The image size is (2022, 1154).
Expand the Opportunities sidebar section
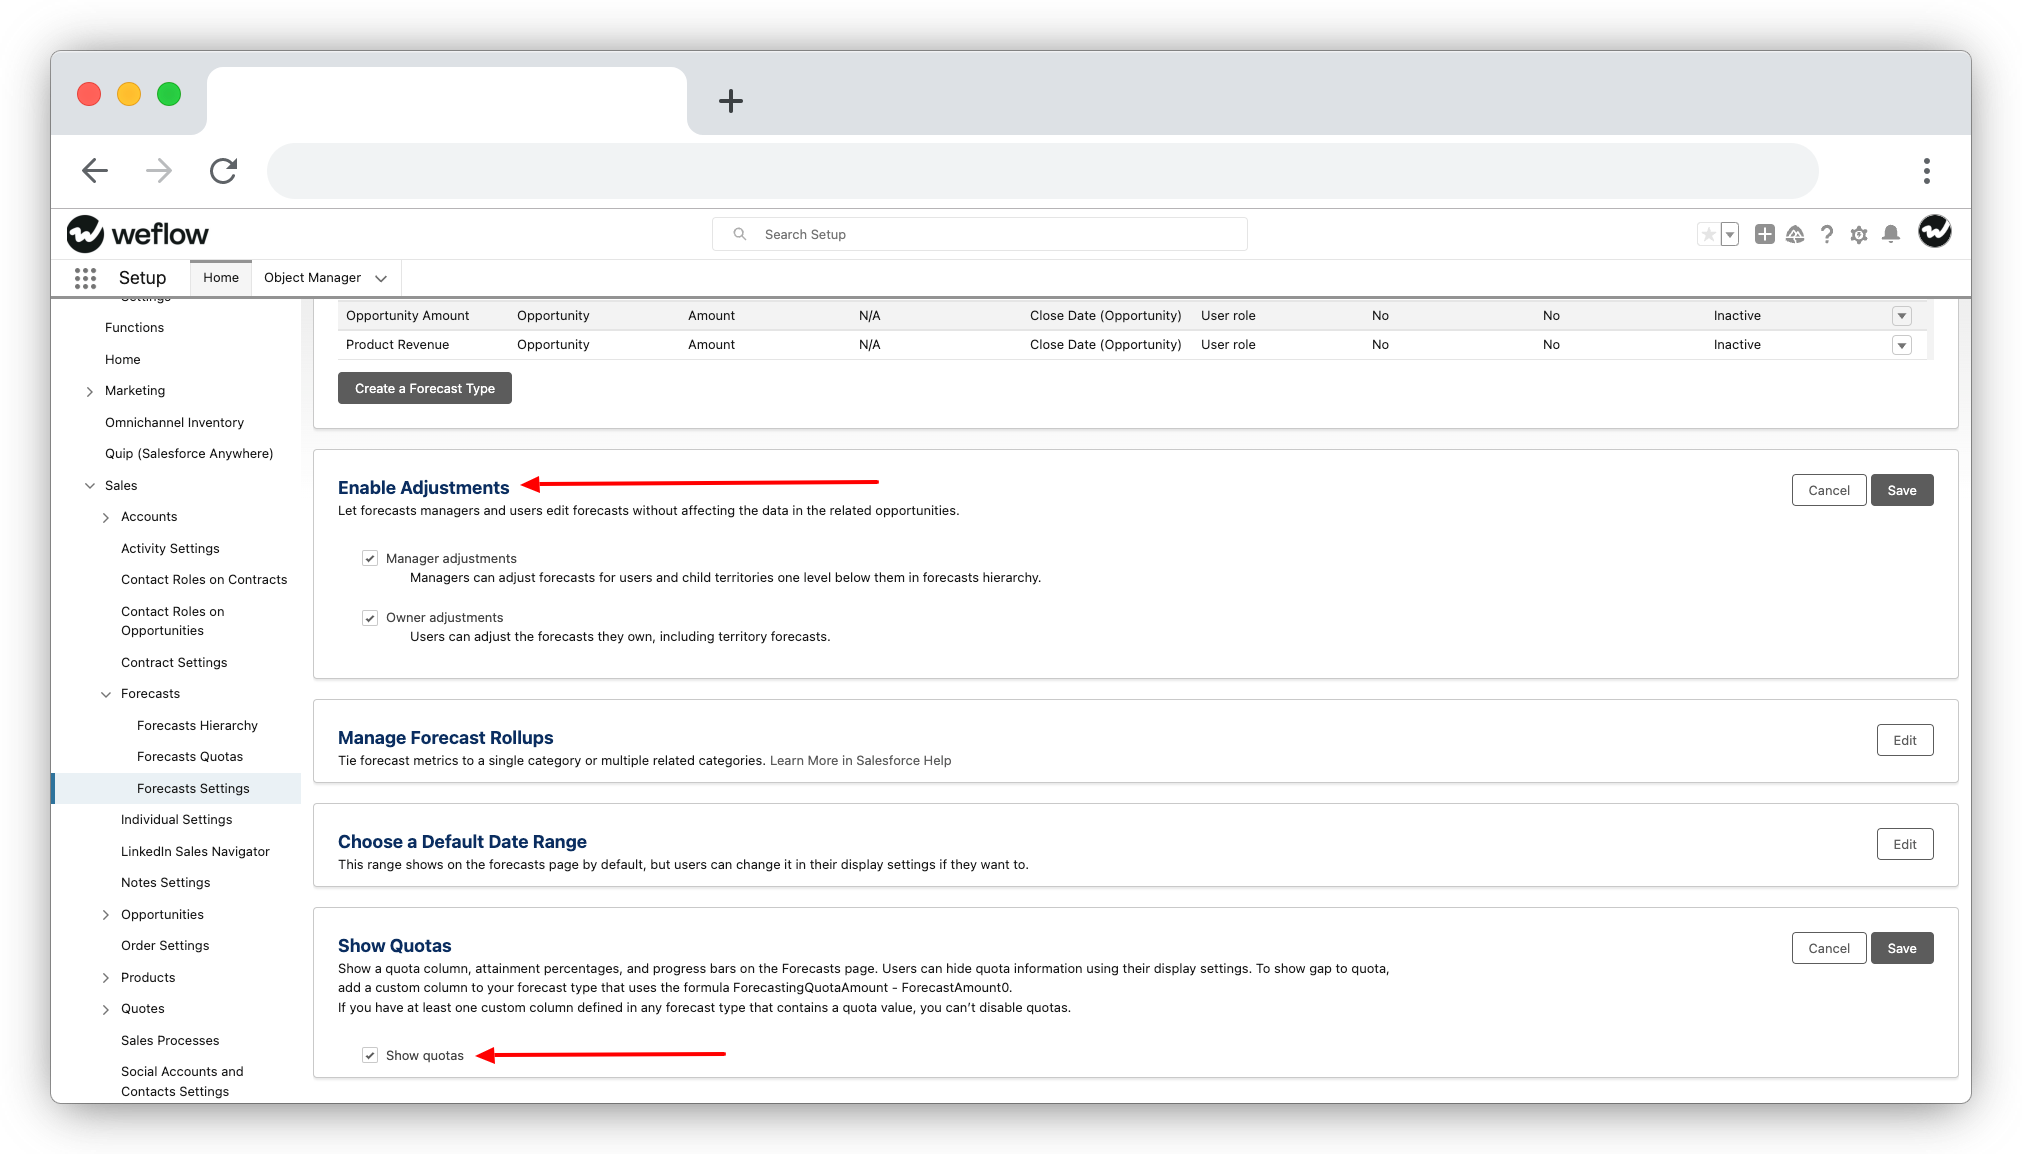(x=106, y=914)
